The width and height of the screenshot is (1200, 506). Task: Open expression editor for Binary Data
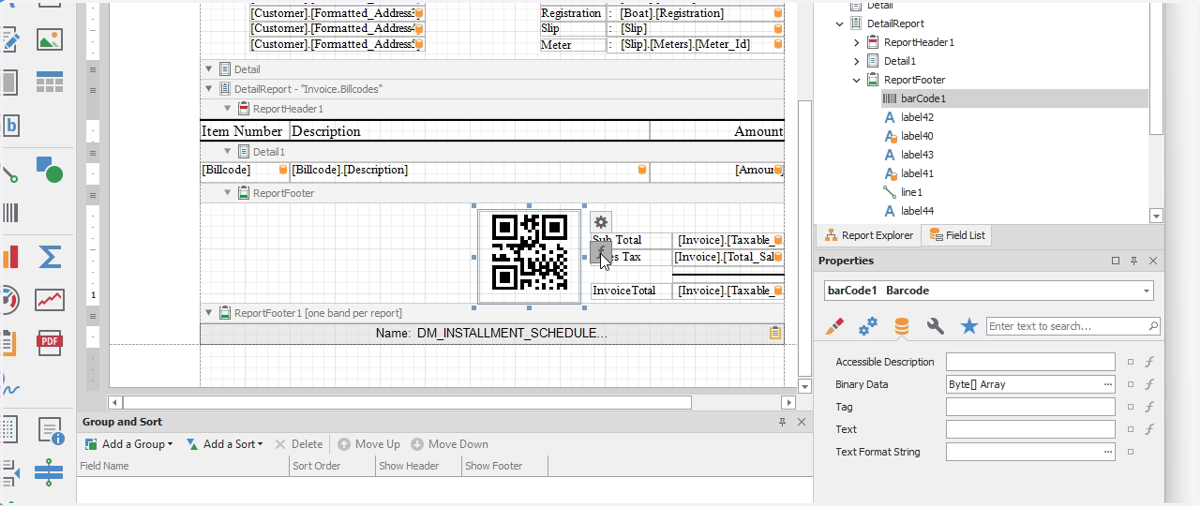(x=1150, y=384)
